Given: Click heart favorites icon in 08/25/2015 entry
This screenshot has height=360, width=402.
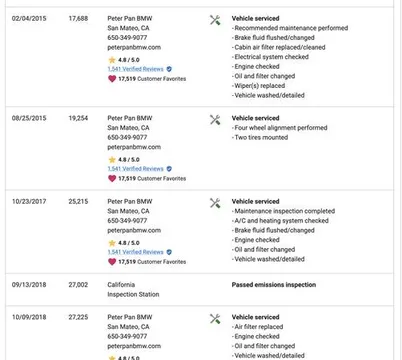Looking at the screenshot, I should [x=112, y=179].
